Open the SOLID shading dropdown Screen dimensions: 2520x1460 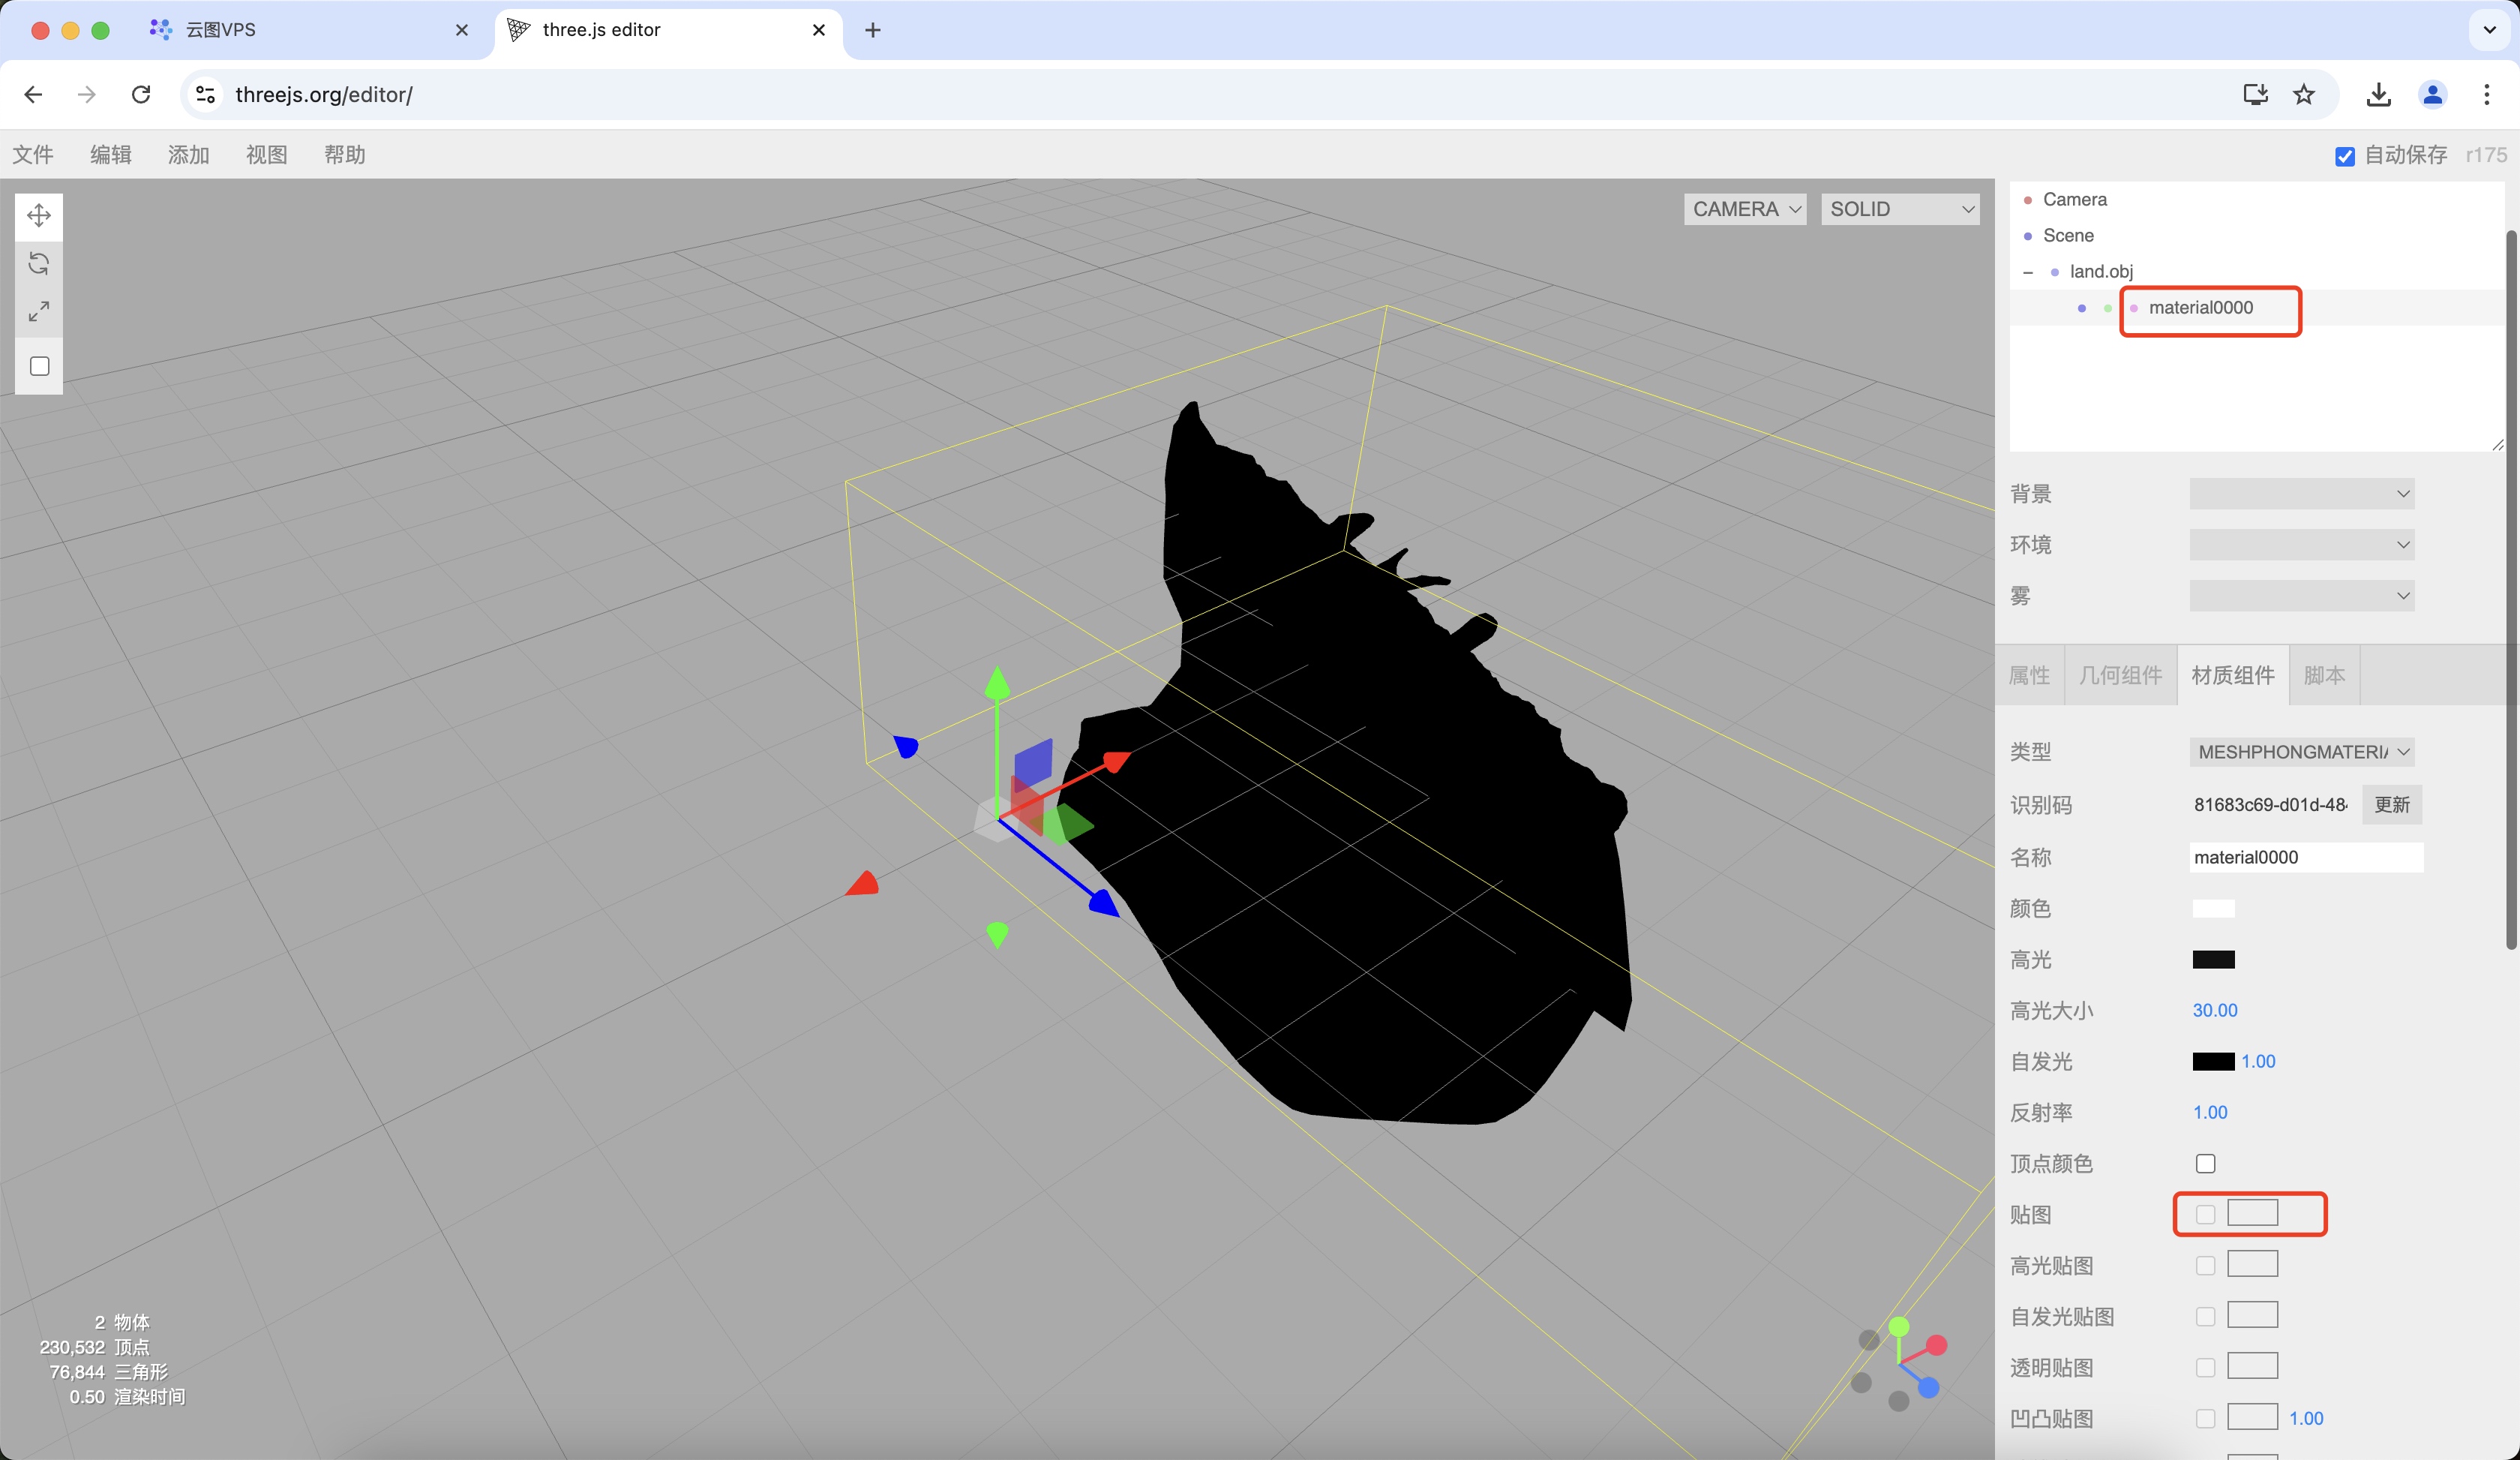pyautogui.click(x=1900, y=209)
